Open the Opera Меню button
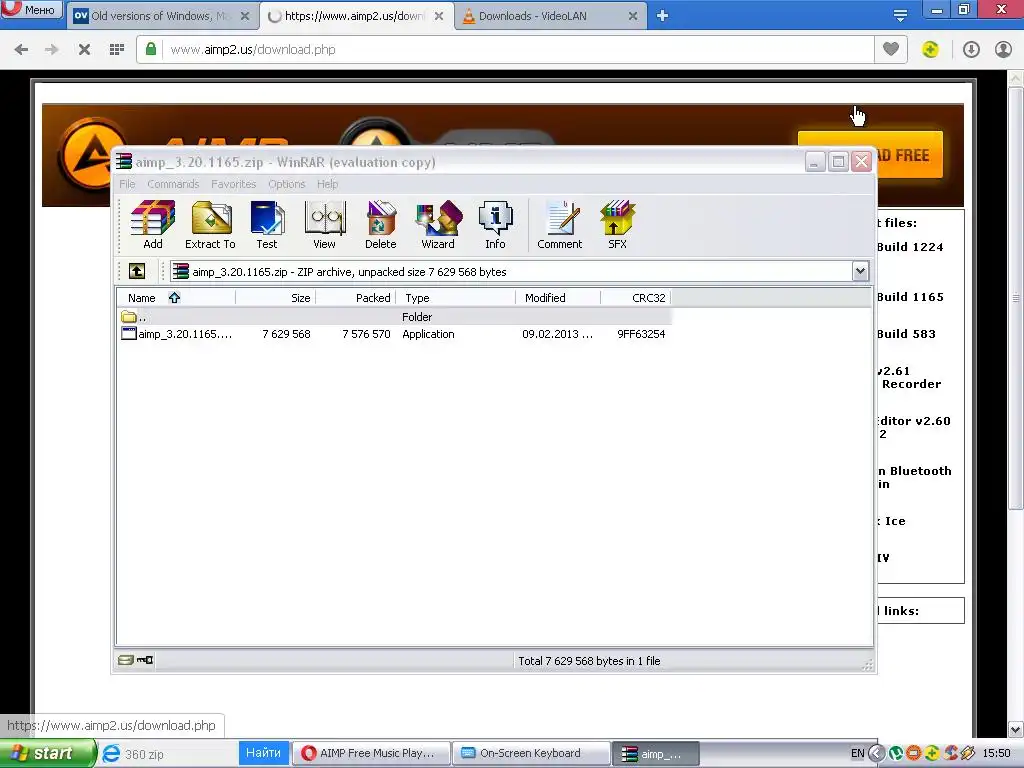Viewport: 1024px width, 768px height. (31, 9)
